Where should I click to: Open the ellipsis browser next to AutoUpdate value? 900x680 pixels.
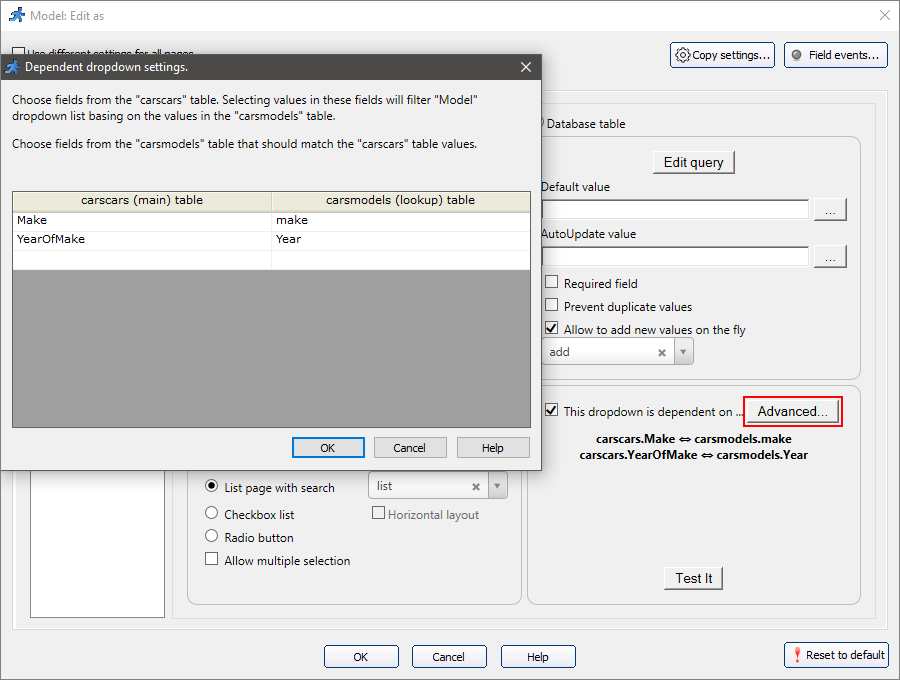pos(830,256)
